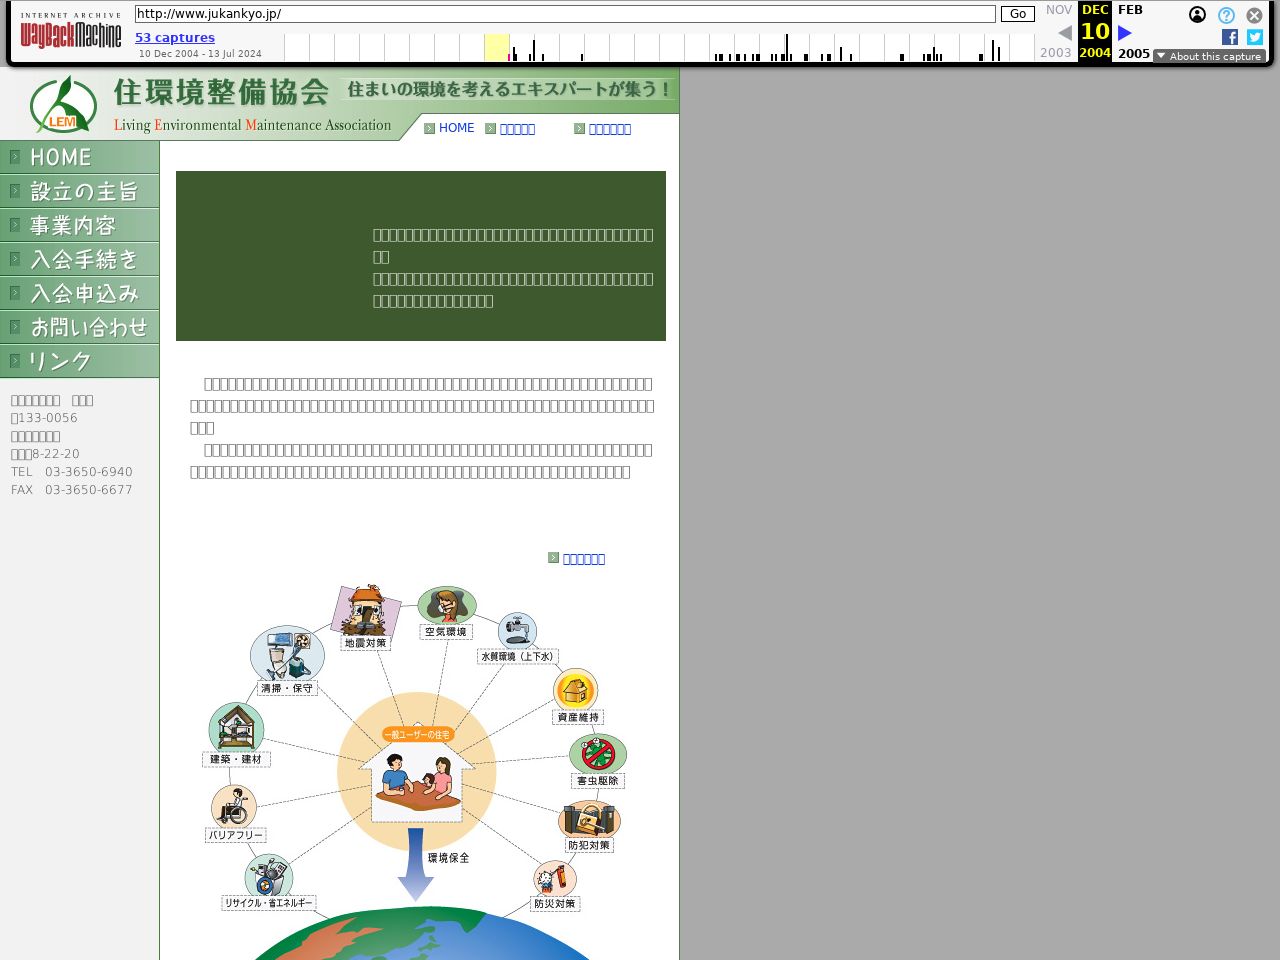
Task: Click the site banner title 住環境整備協会
Action: (221, 92)
